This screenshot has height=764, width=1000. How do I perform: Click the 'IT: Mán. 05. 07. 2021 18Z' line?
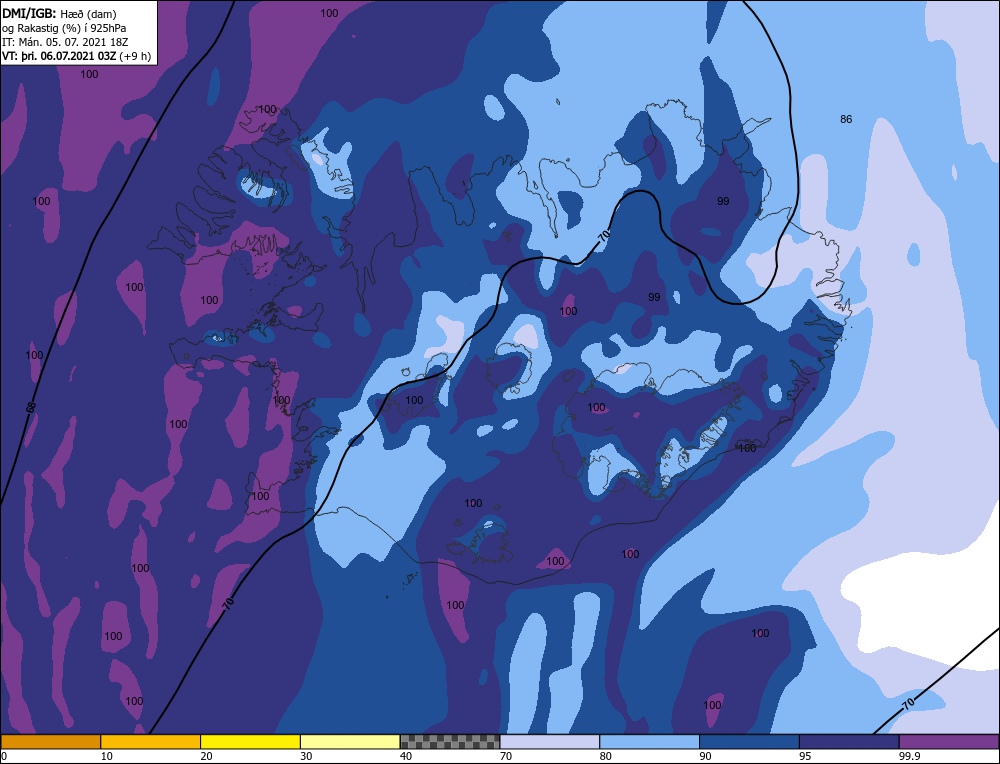pos(65,42)
